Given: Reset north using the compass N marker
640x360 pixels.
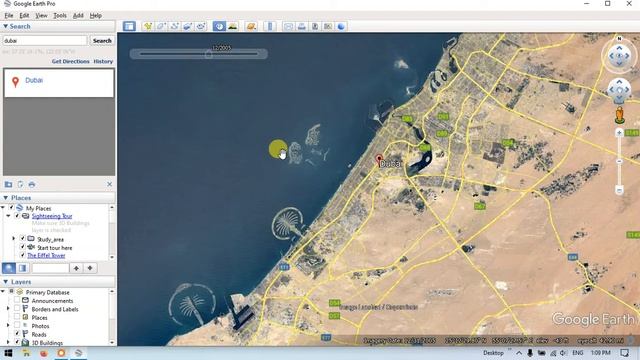Looking at the screenshot, I should coord(619,38).
